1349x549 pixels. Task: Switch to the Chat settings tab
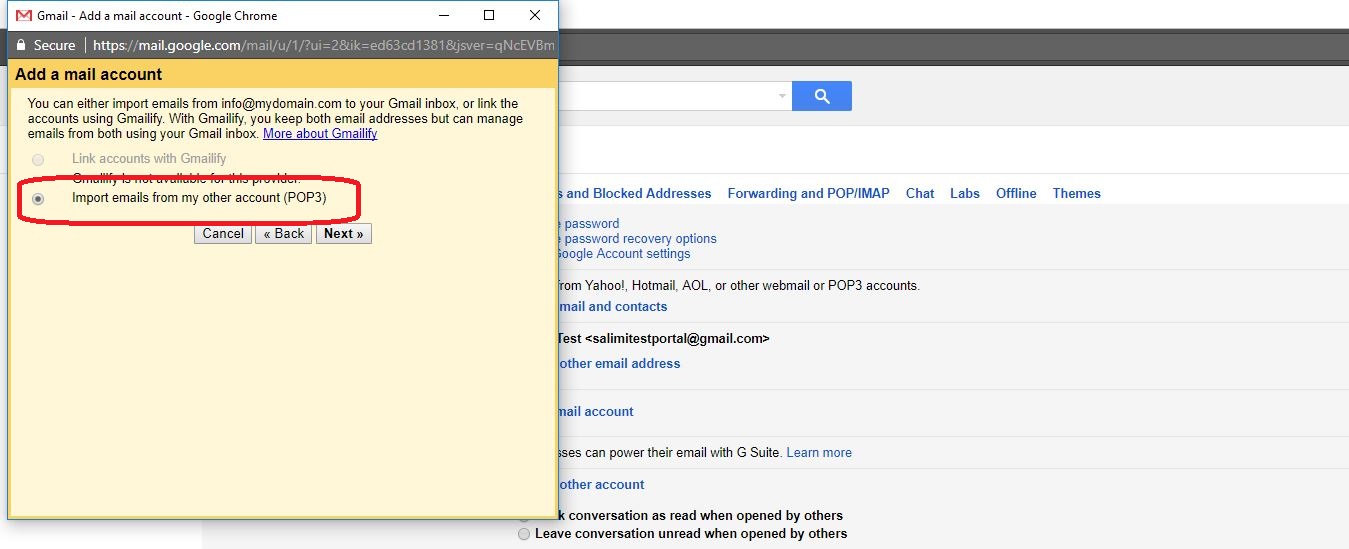click(920, 193)
